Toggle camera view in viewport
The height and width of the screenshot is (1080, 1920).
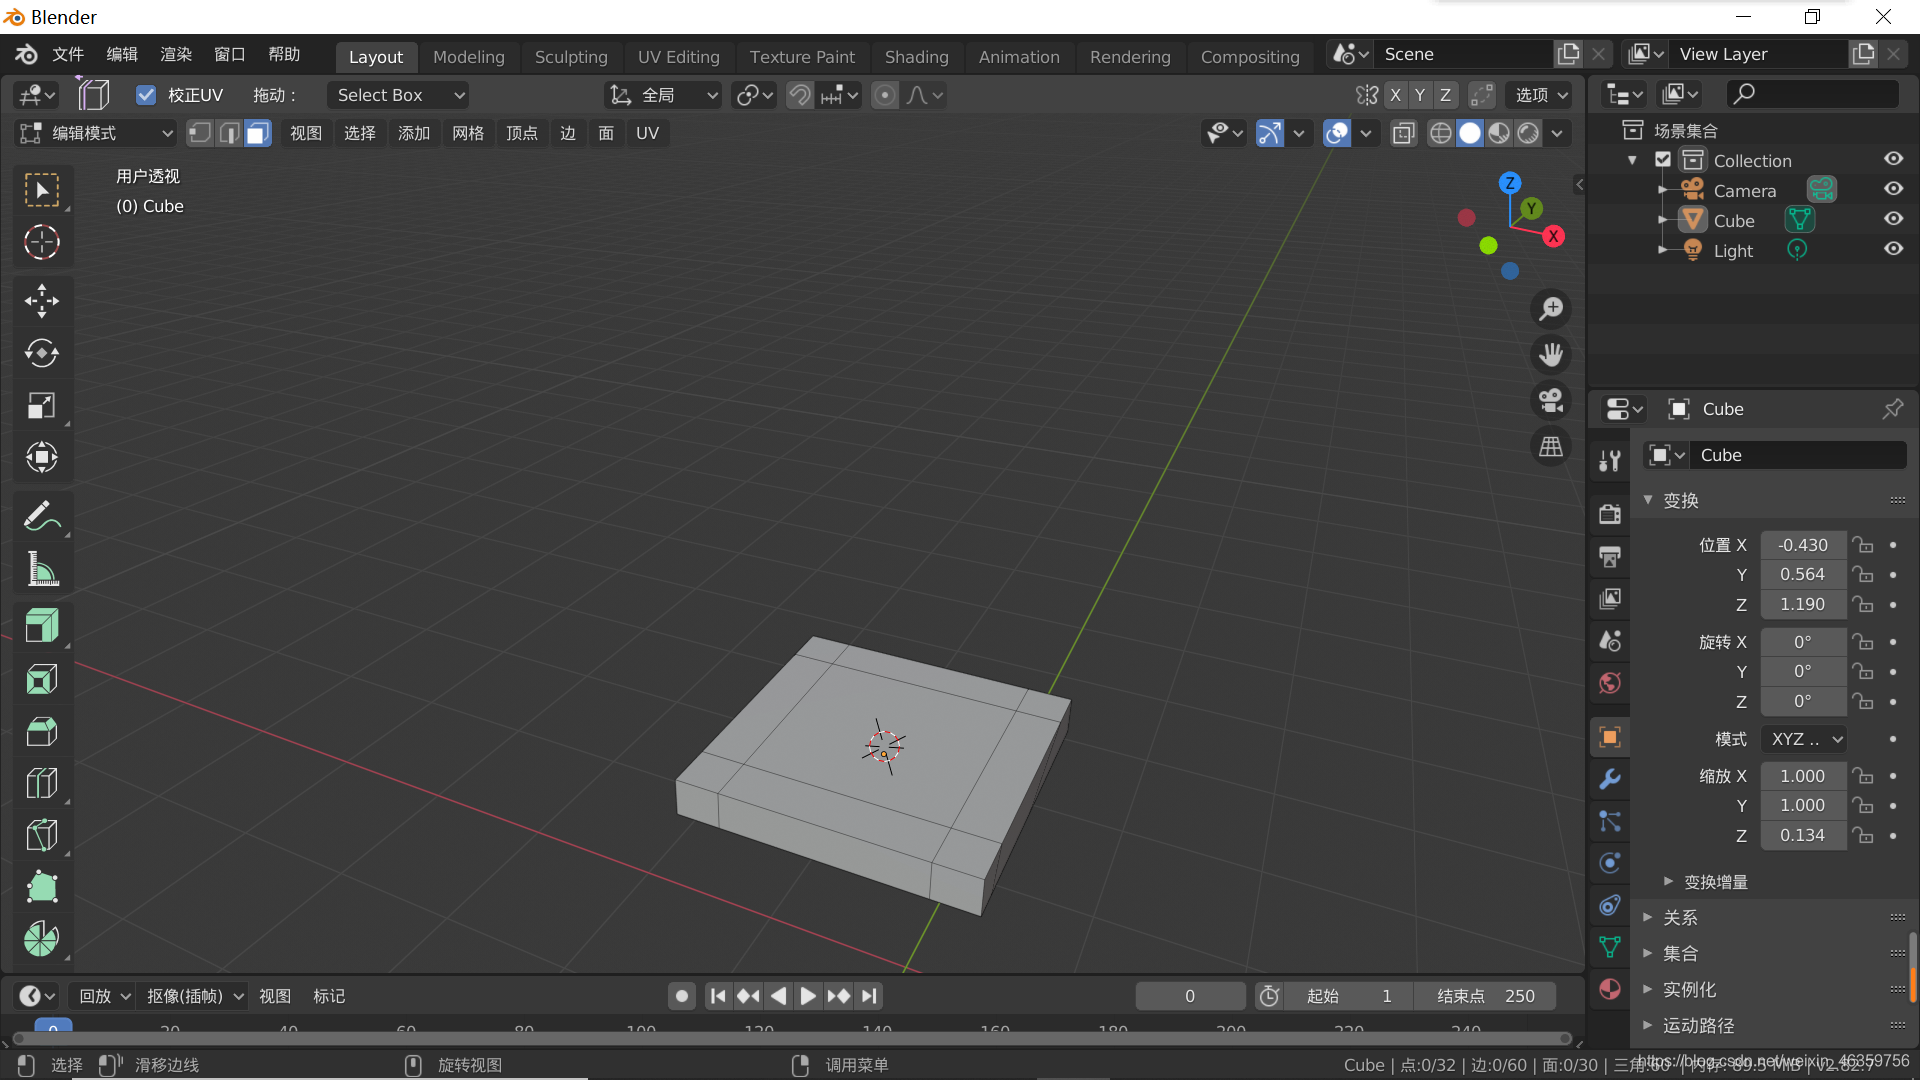tap(1551, 401)
